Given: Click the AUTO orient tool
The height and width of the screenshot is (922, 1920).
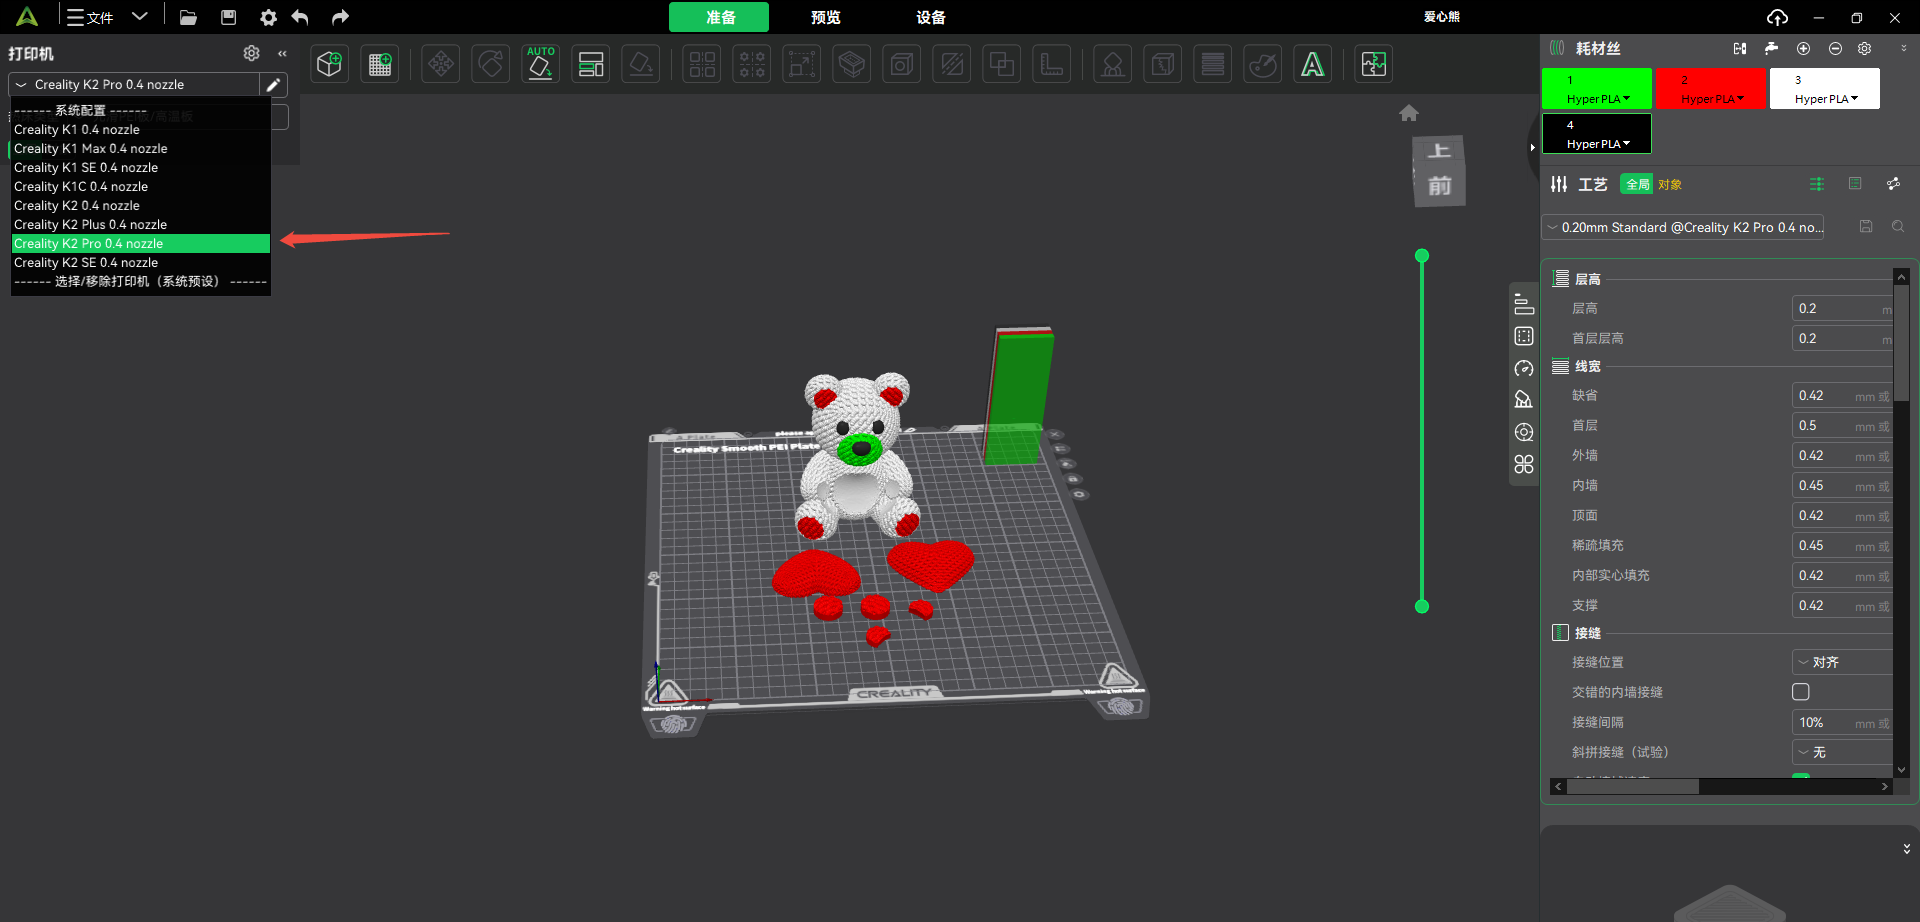Looking at the screenshot, I should point(540,64).
